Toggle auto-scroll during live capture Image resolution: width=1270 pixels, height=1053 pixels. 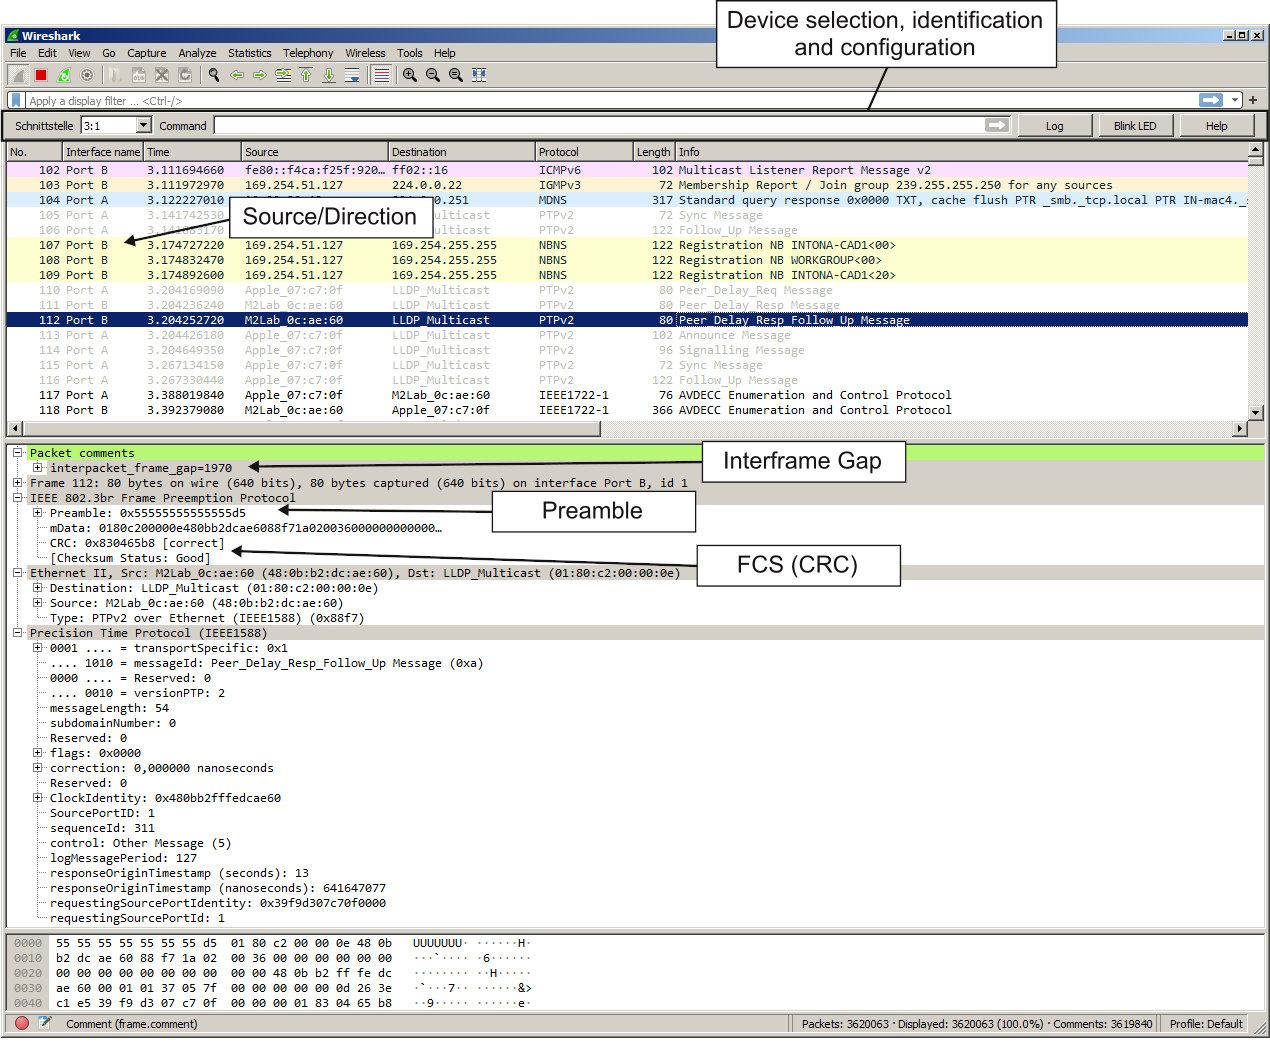[x=352, y=75]
